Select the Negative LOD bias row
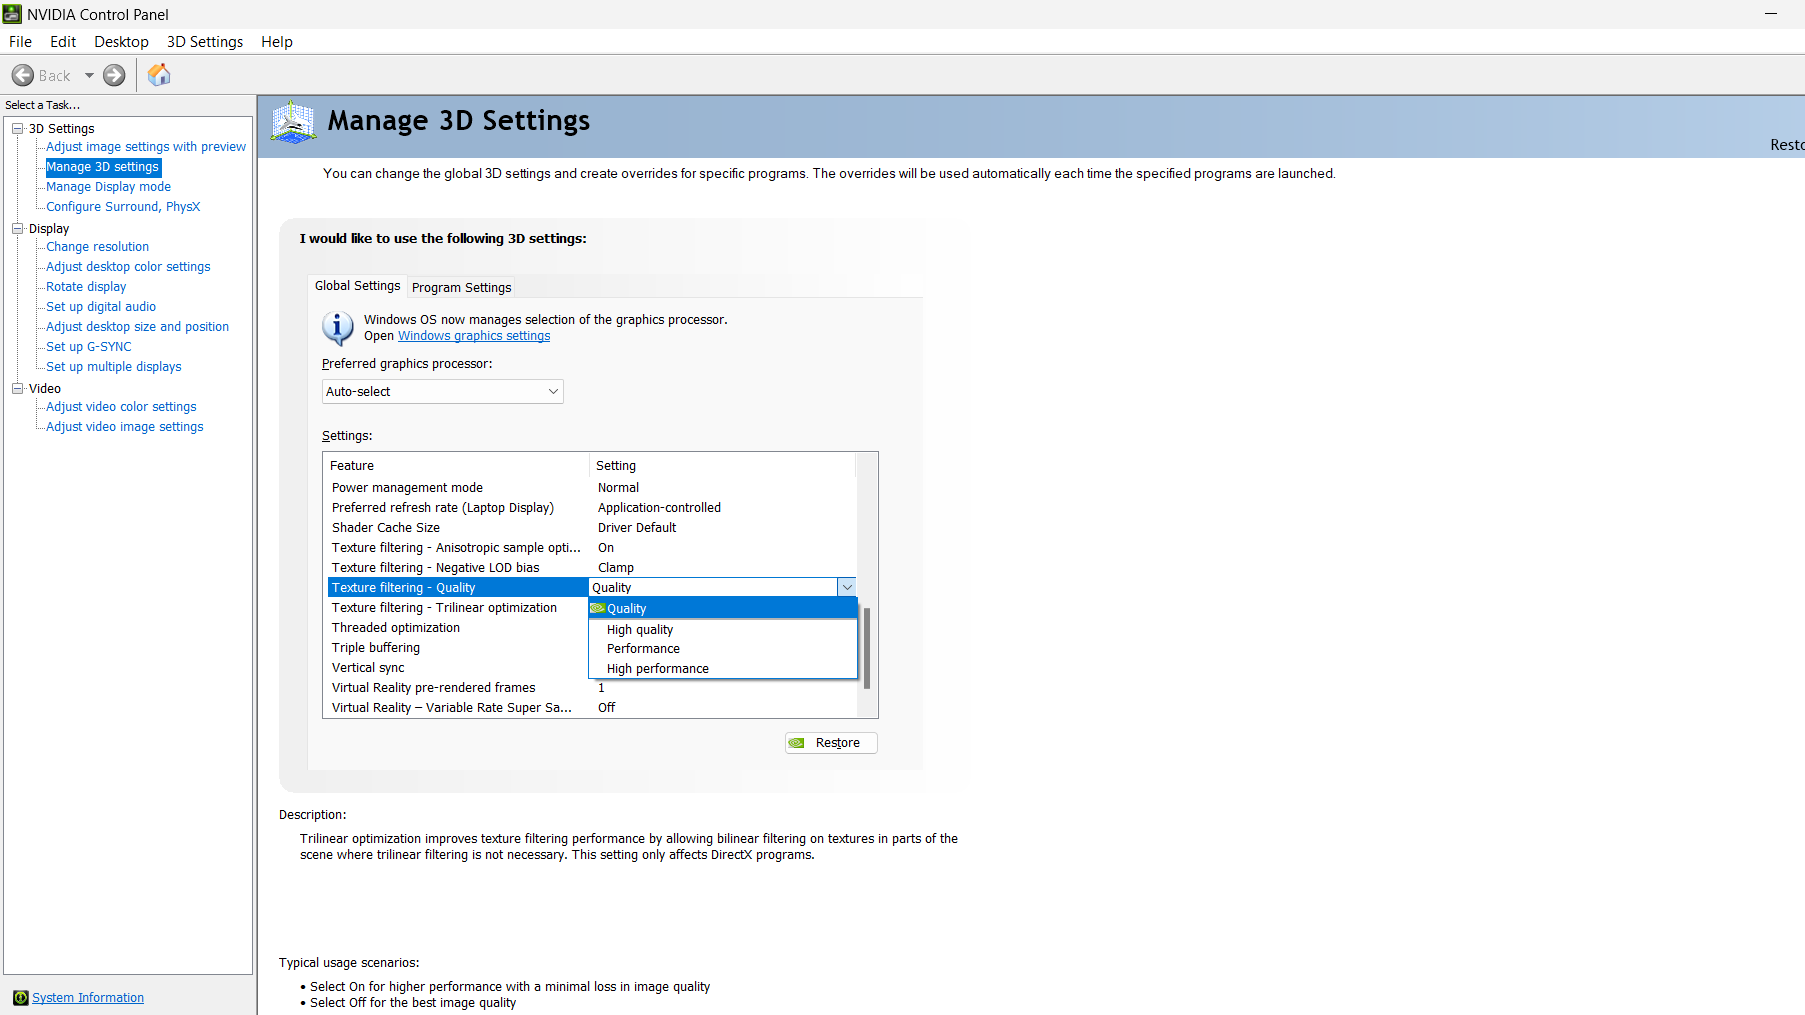 (x=592, y=568)
